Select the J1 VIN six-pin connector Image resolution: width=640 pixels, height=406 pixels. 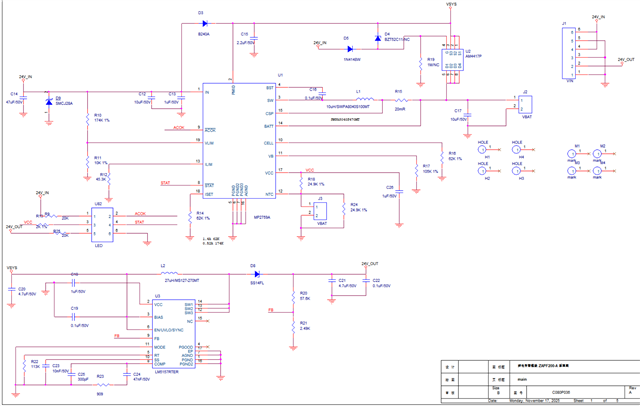569,53
